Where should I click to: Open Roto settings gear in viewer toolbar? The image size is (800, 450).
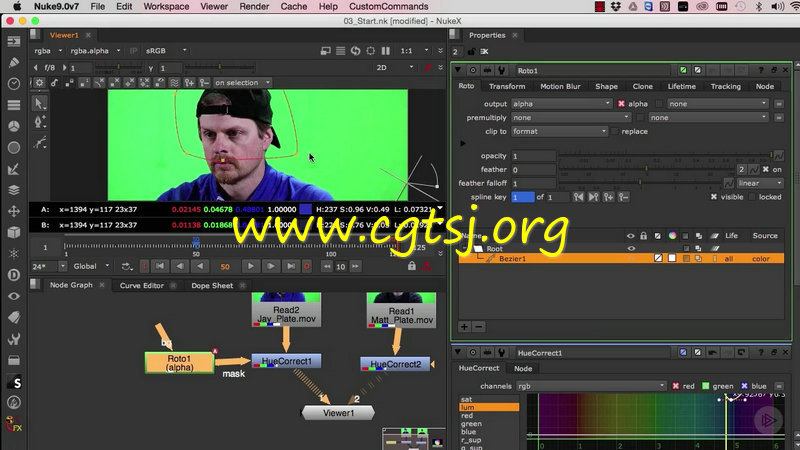click(x=39, y=83)
